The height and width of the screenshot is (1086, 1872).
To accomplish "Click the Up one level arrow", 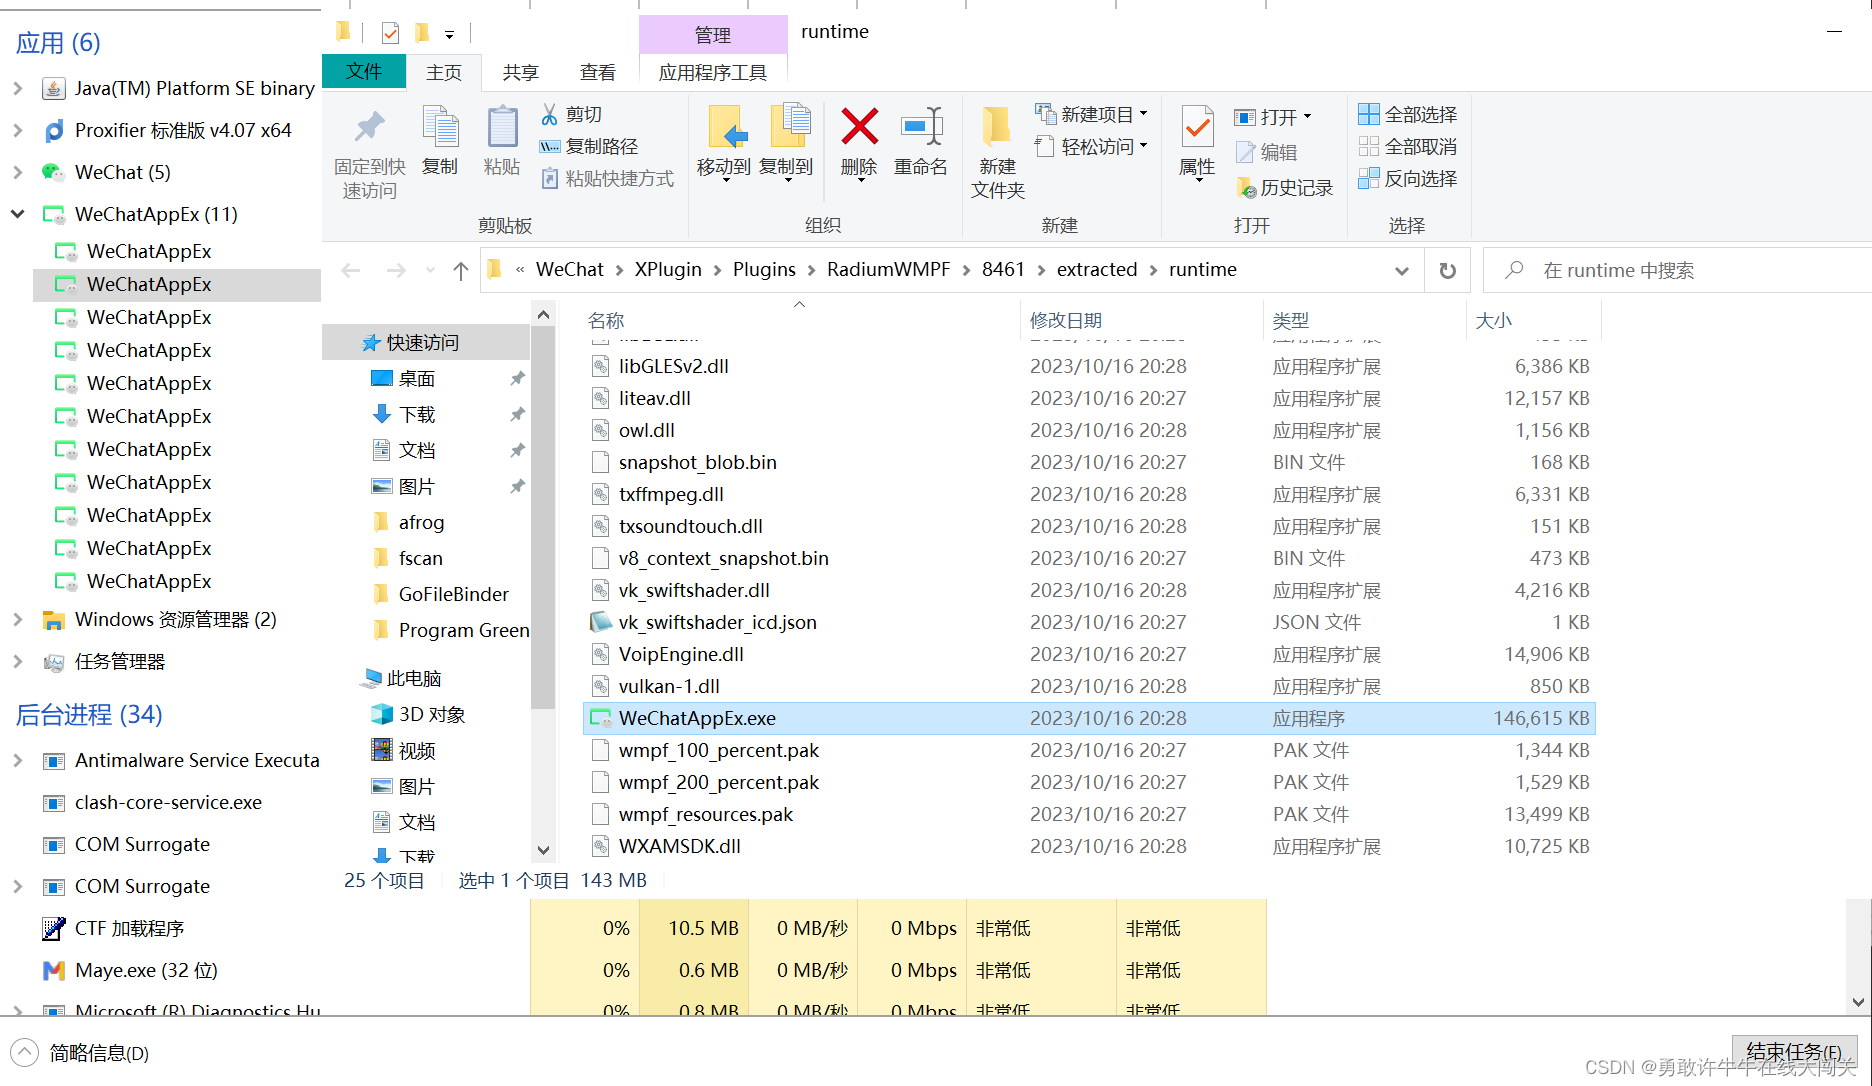I will click(x=460, y=270).
